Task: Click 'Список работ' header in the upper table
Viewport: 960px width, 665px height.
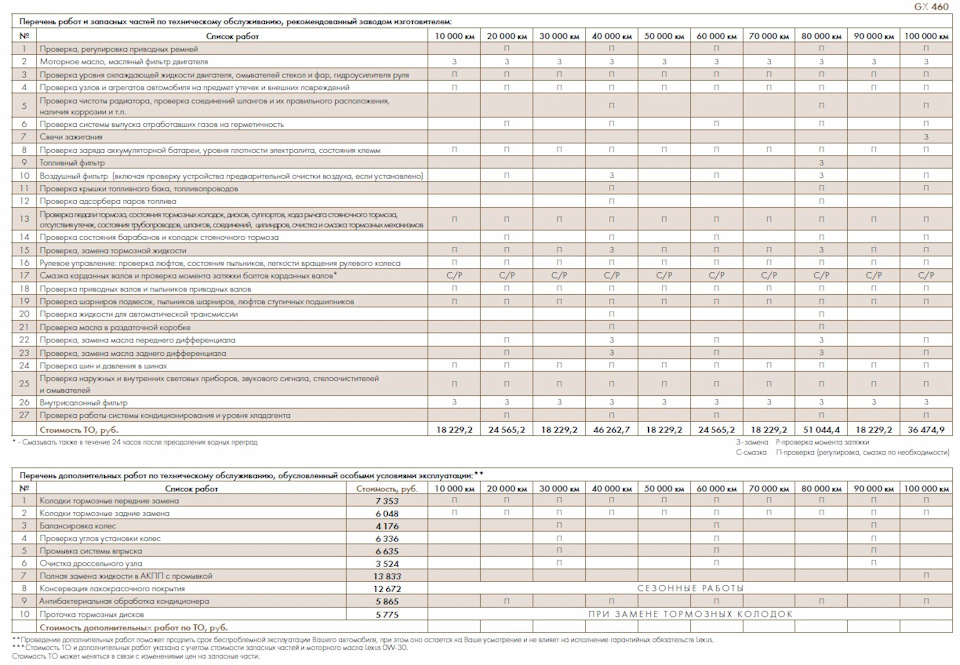Action: pos(232,36)
